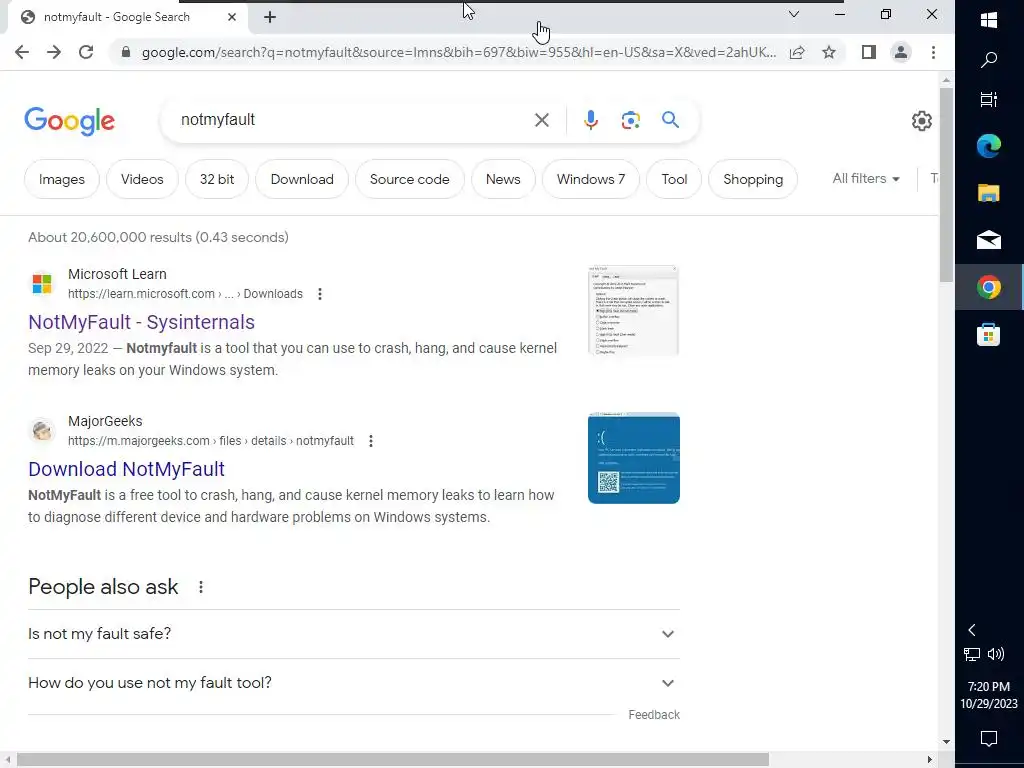This screenshot has width=1024, height=768.
Task: Open tab search dropdown arrow
Action: coord(794,14)
